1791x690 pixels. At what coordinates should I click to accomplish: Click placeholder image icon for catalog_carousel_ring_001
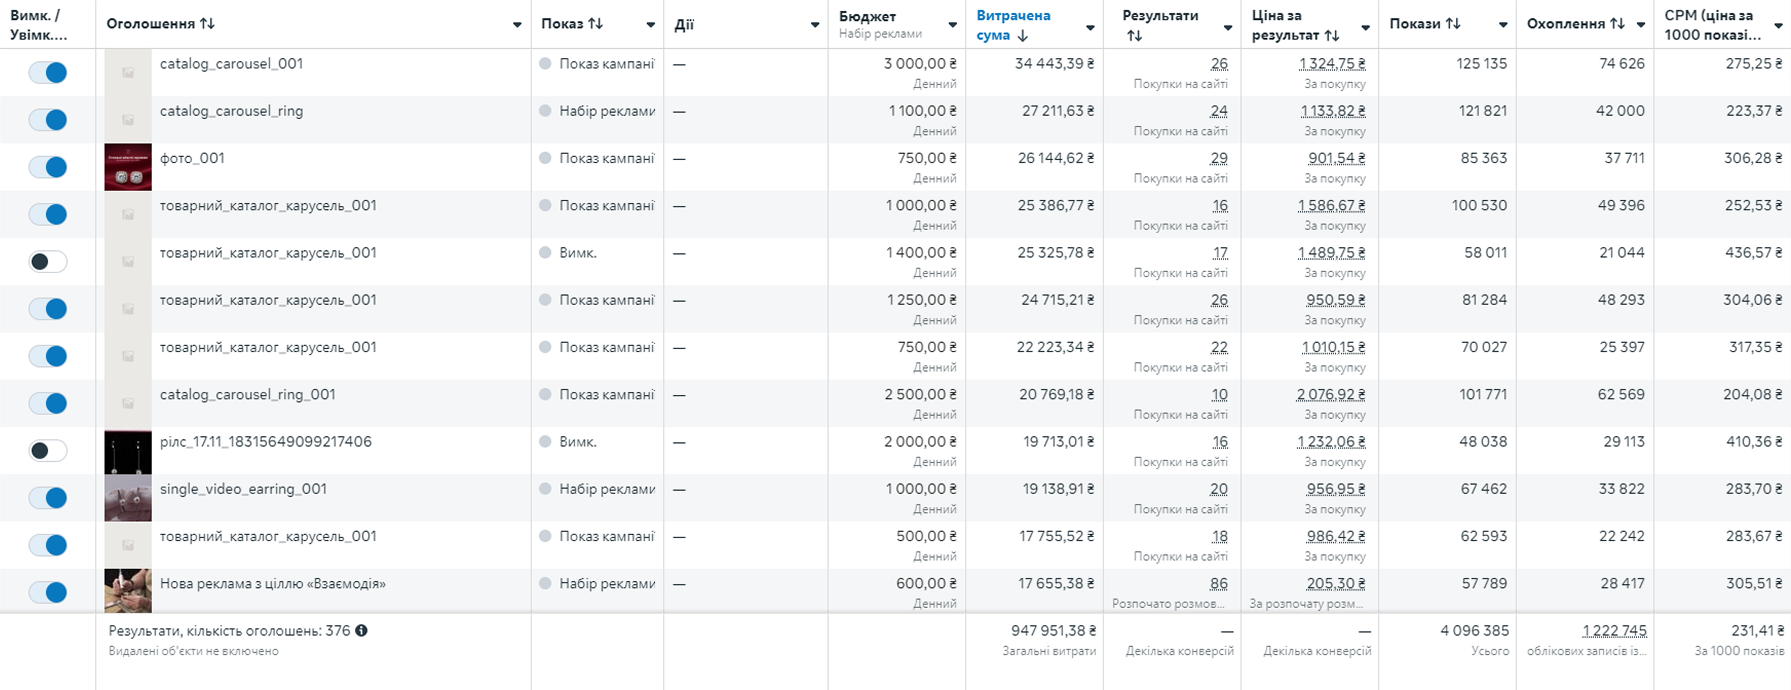click(128, 403)
